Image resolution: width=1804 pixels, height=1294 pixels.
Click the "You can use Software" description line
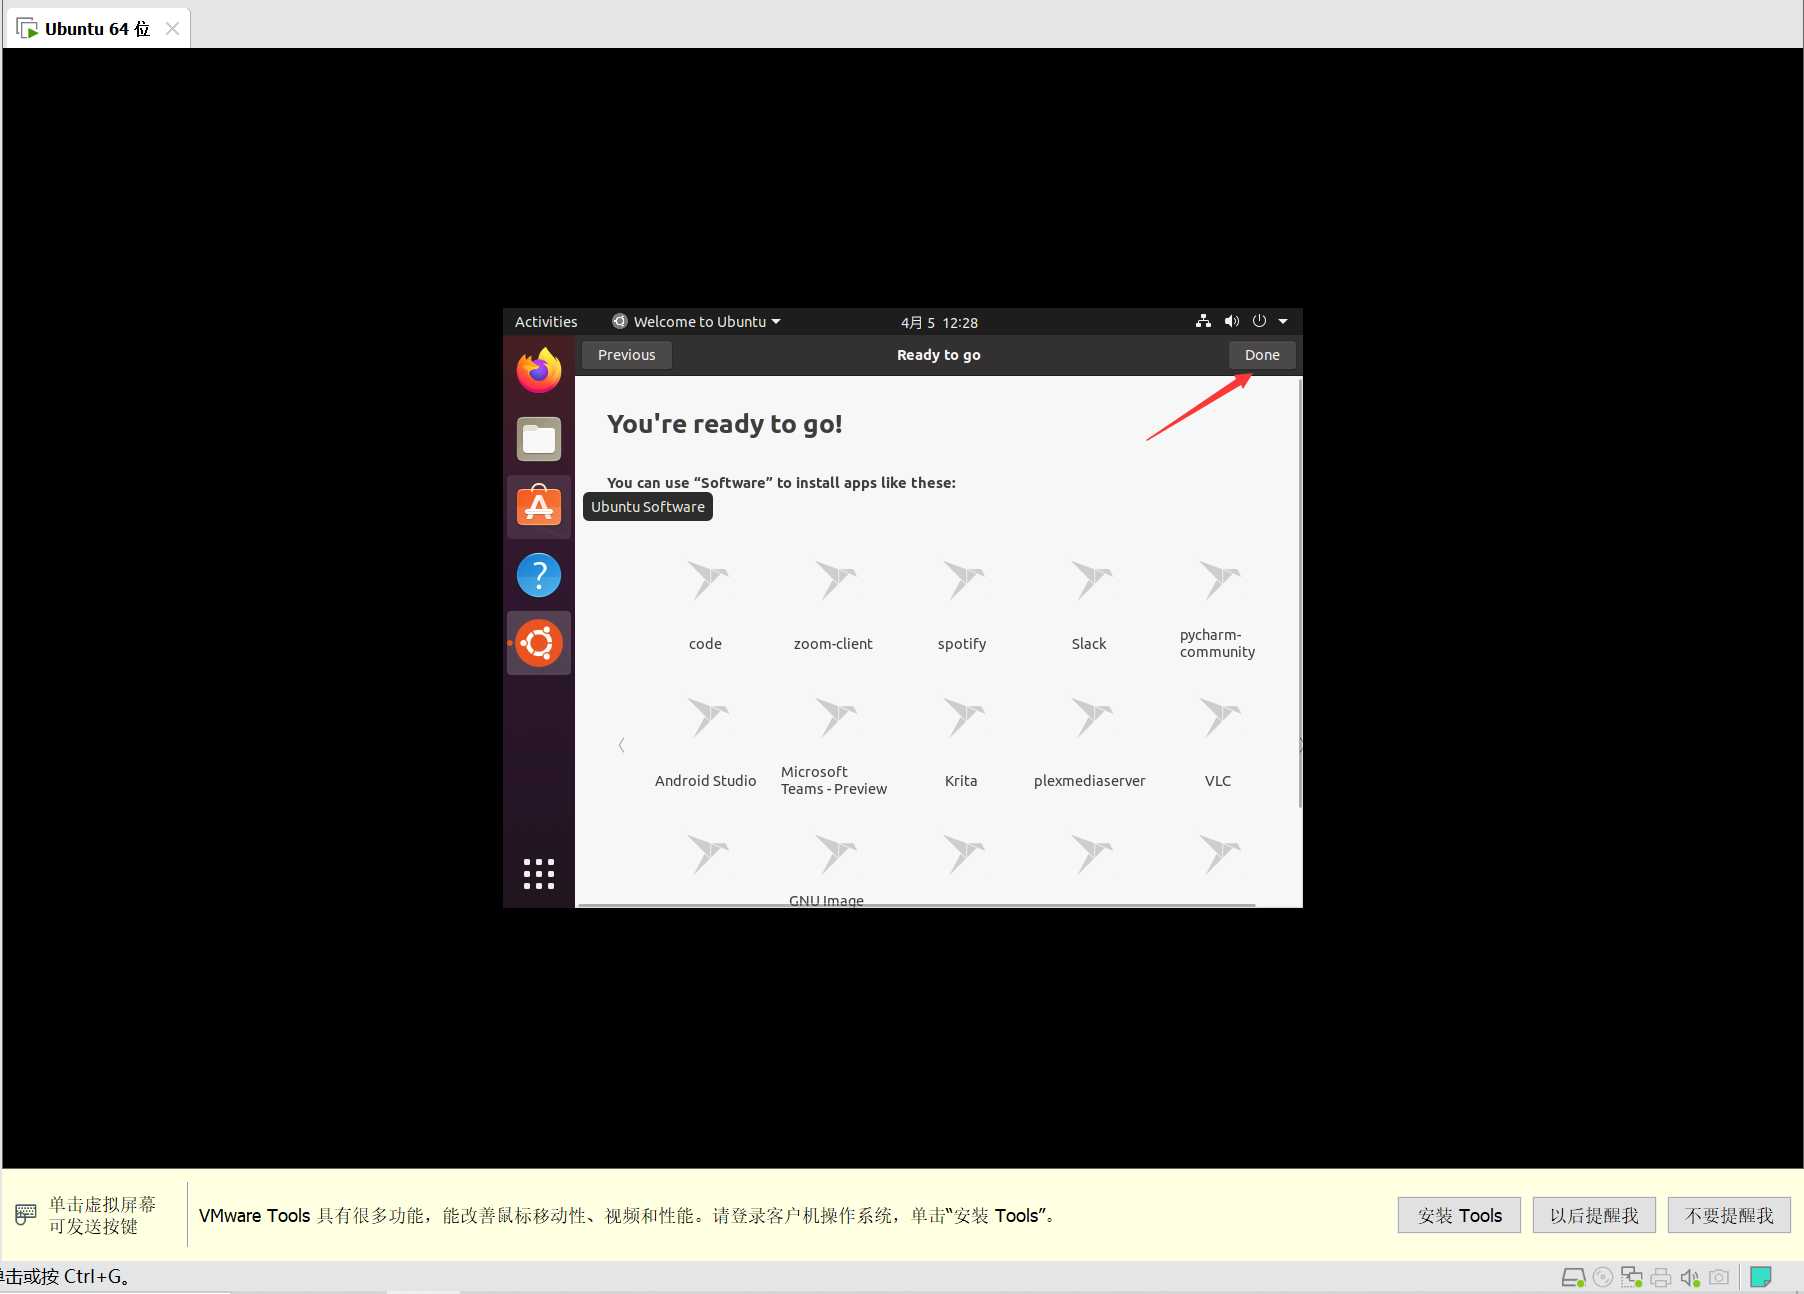click(x=781, y=482)
